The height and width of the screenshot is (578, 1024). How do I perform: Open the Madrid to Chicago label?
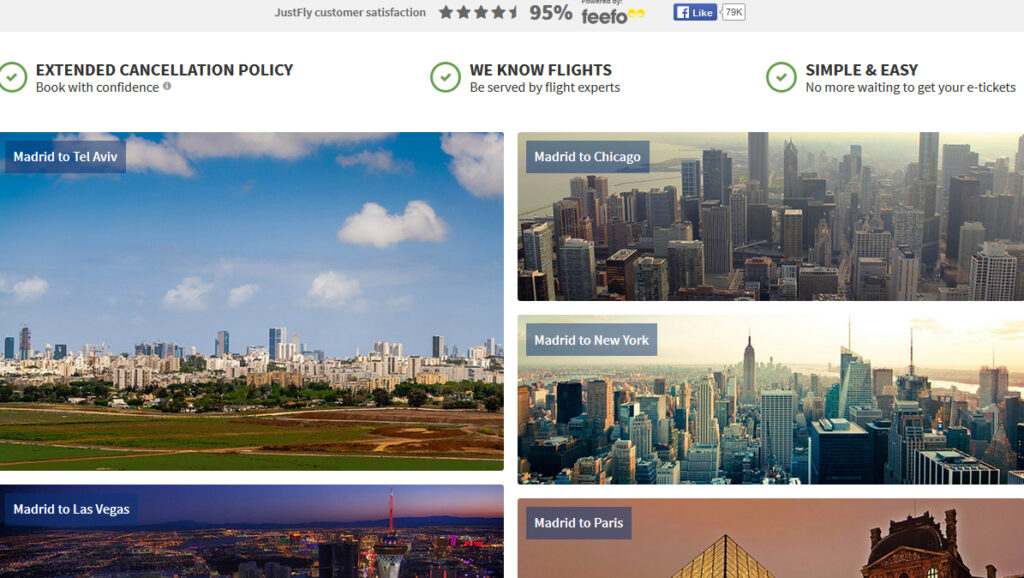(x=587, y=157)
